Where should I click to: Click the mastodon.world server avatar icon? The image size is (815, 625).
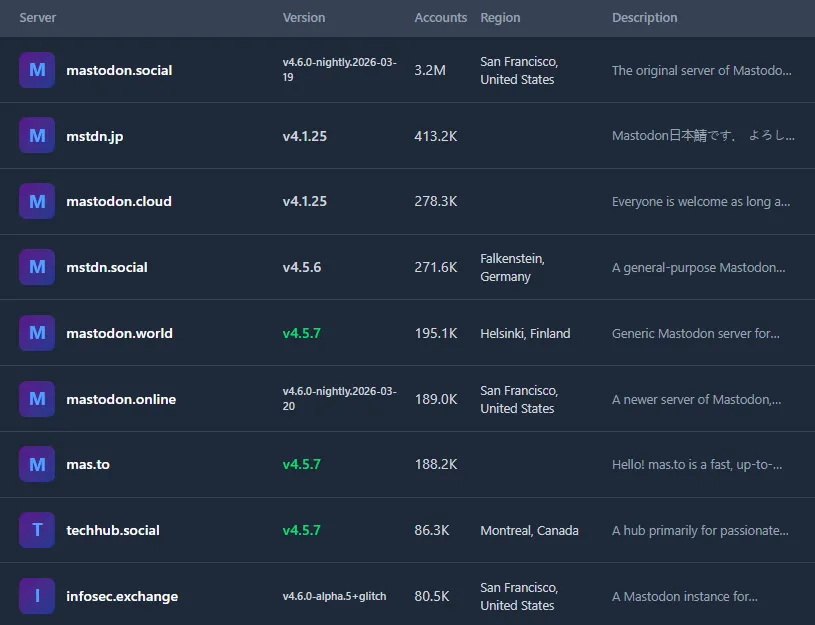click(x=37, y=333)
